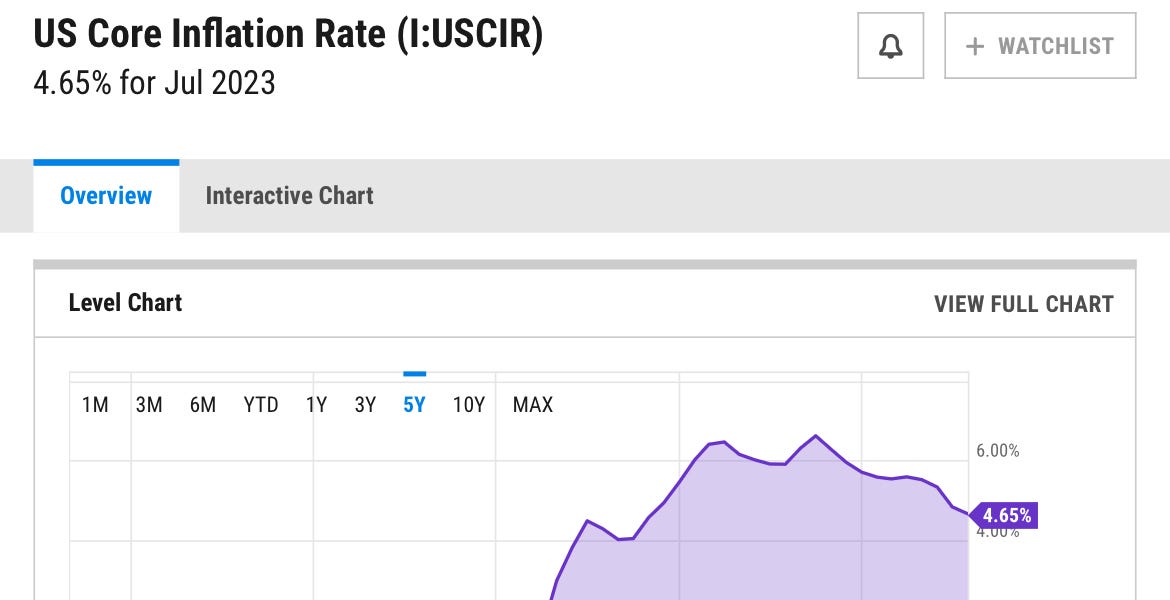Image resolution: width=1170 pixels, height=600 pixels.
Task: Select the MAX time range
Action: click(x=533, y=405)
